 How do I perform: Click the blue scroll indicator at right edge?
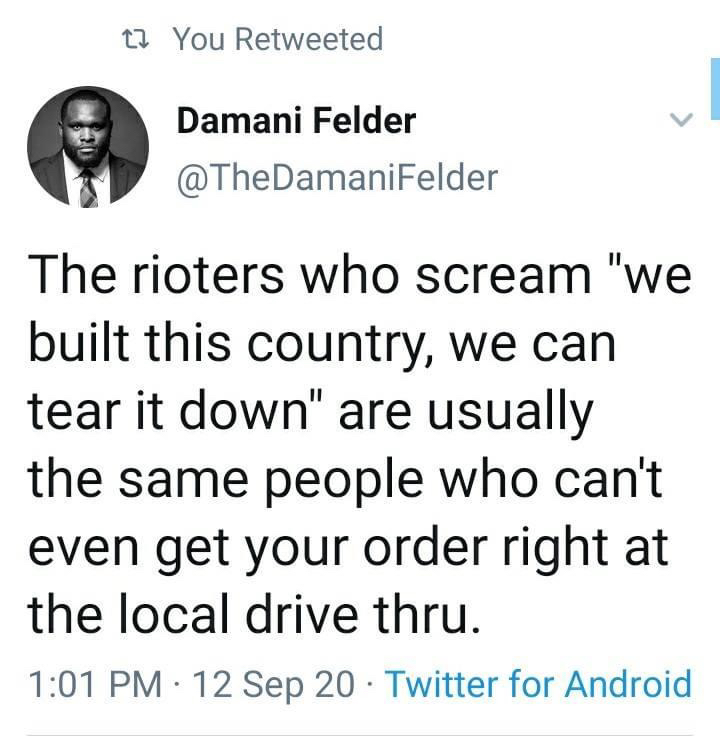tap(715, 88)
